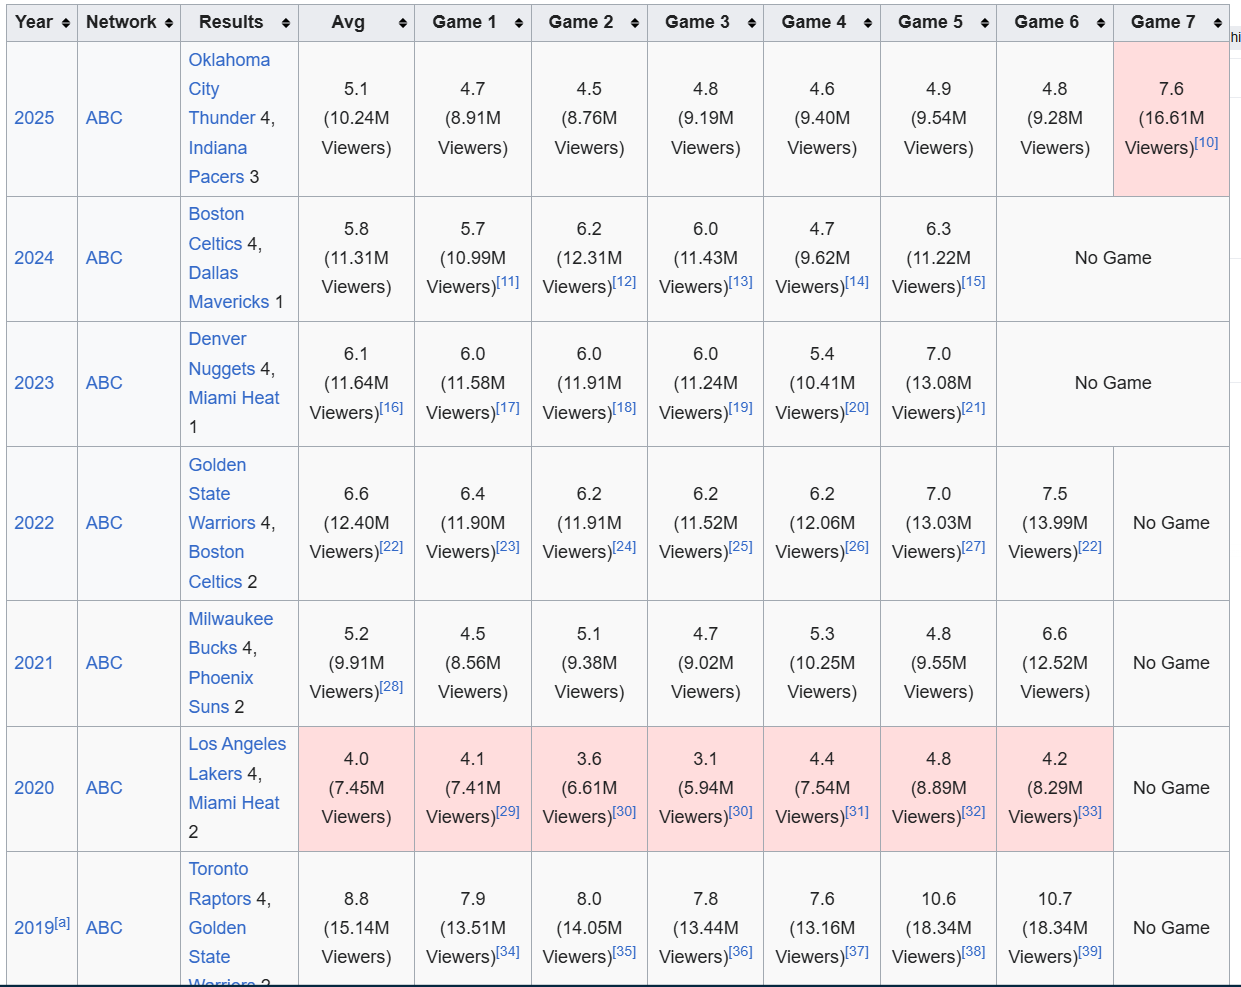
Task: Open citation [16] in 2023 Avg cell
Action: [392, 407]
